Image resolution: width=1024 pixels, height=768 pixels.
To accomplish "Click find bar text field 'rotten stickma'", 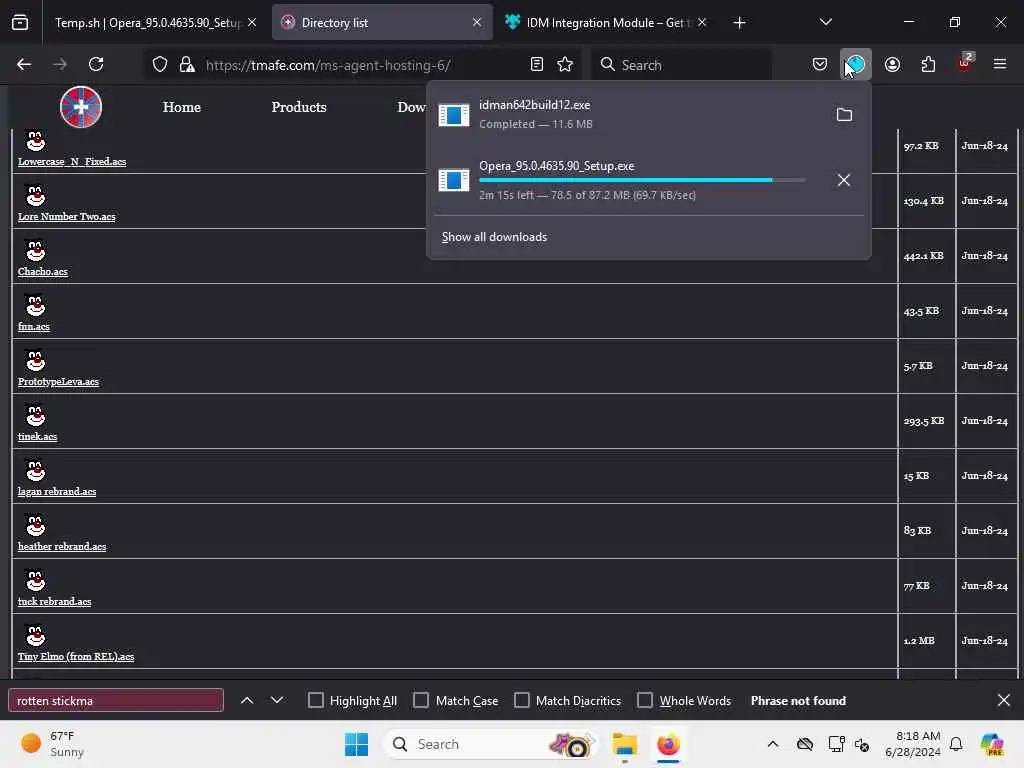I will point(116,700).
